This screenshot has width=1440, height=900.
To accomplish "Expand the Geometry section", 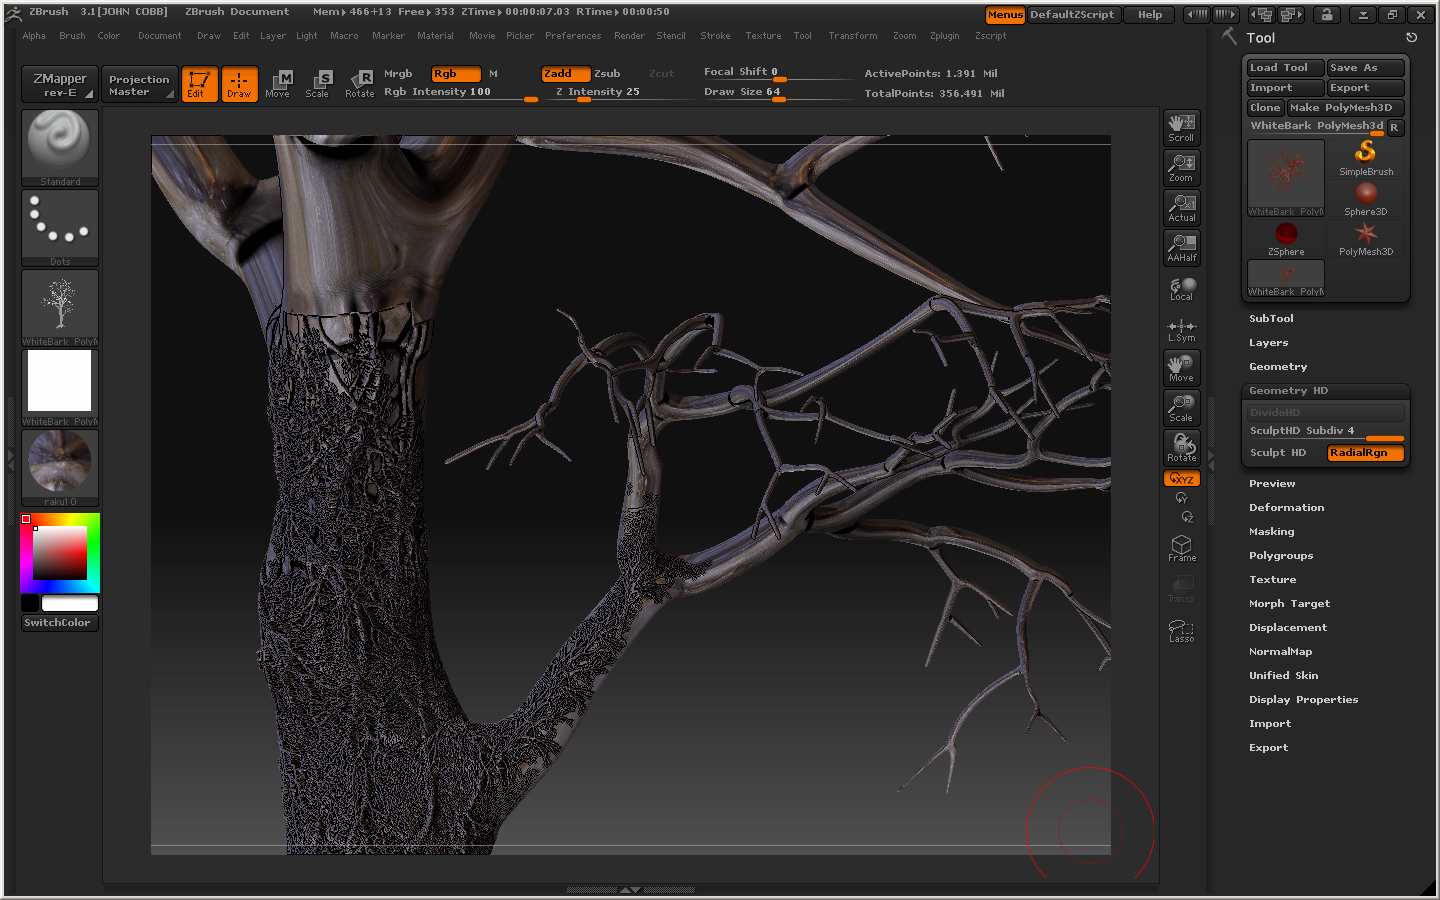I will pyautogui.click(x=1278, y=366).
